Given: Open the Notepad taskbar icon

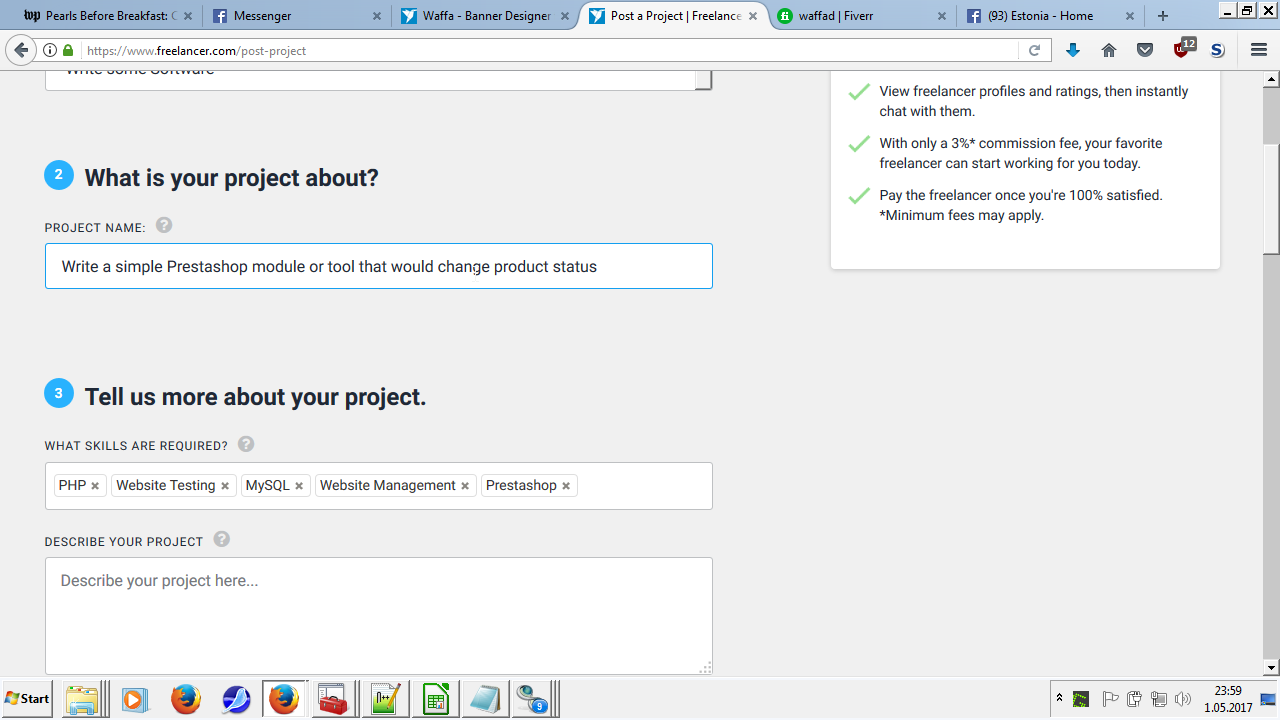Looking at the screenshot, I should 484,699.
